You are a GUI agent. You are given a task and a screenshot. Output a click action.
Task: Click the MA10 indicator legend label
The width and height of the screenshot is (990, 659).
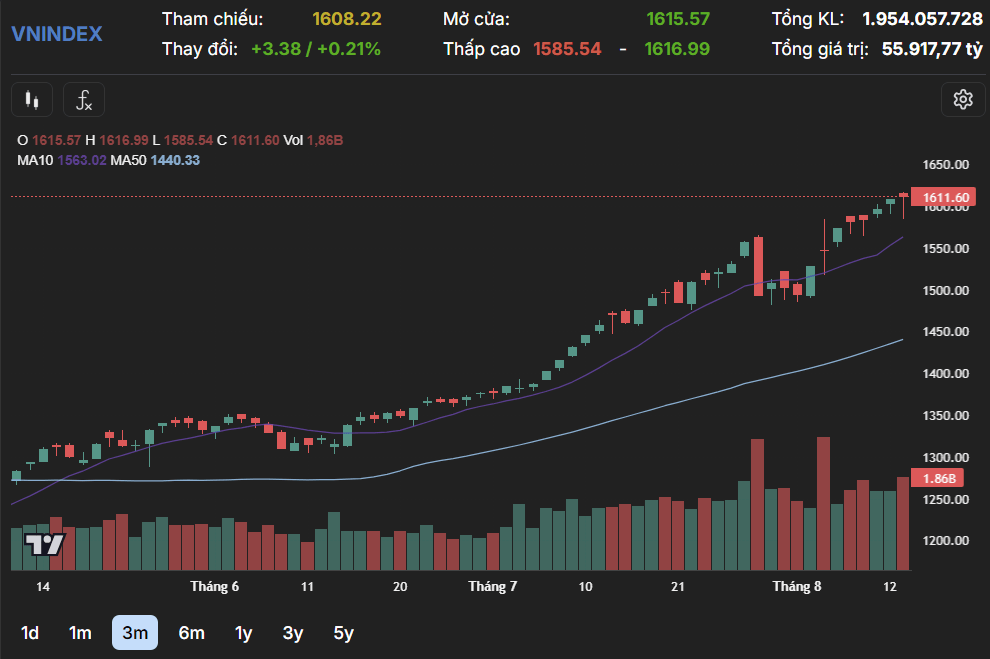point(35,160)
